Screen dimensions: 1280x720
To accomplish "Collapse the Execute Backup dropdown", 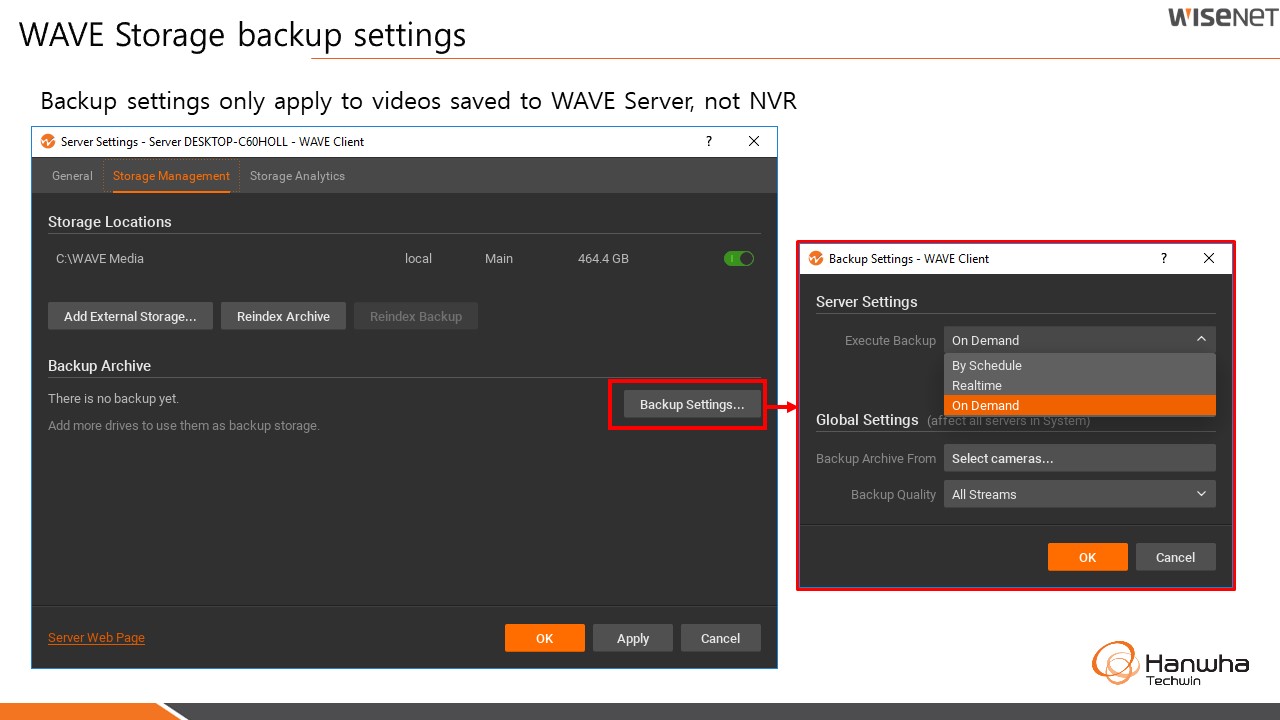I will 1201,340.
